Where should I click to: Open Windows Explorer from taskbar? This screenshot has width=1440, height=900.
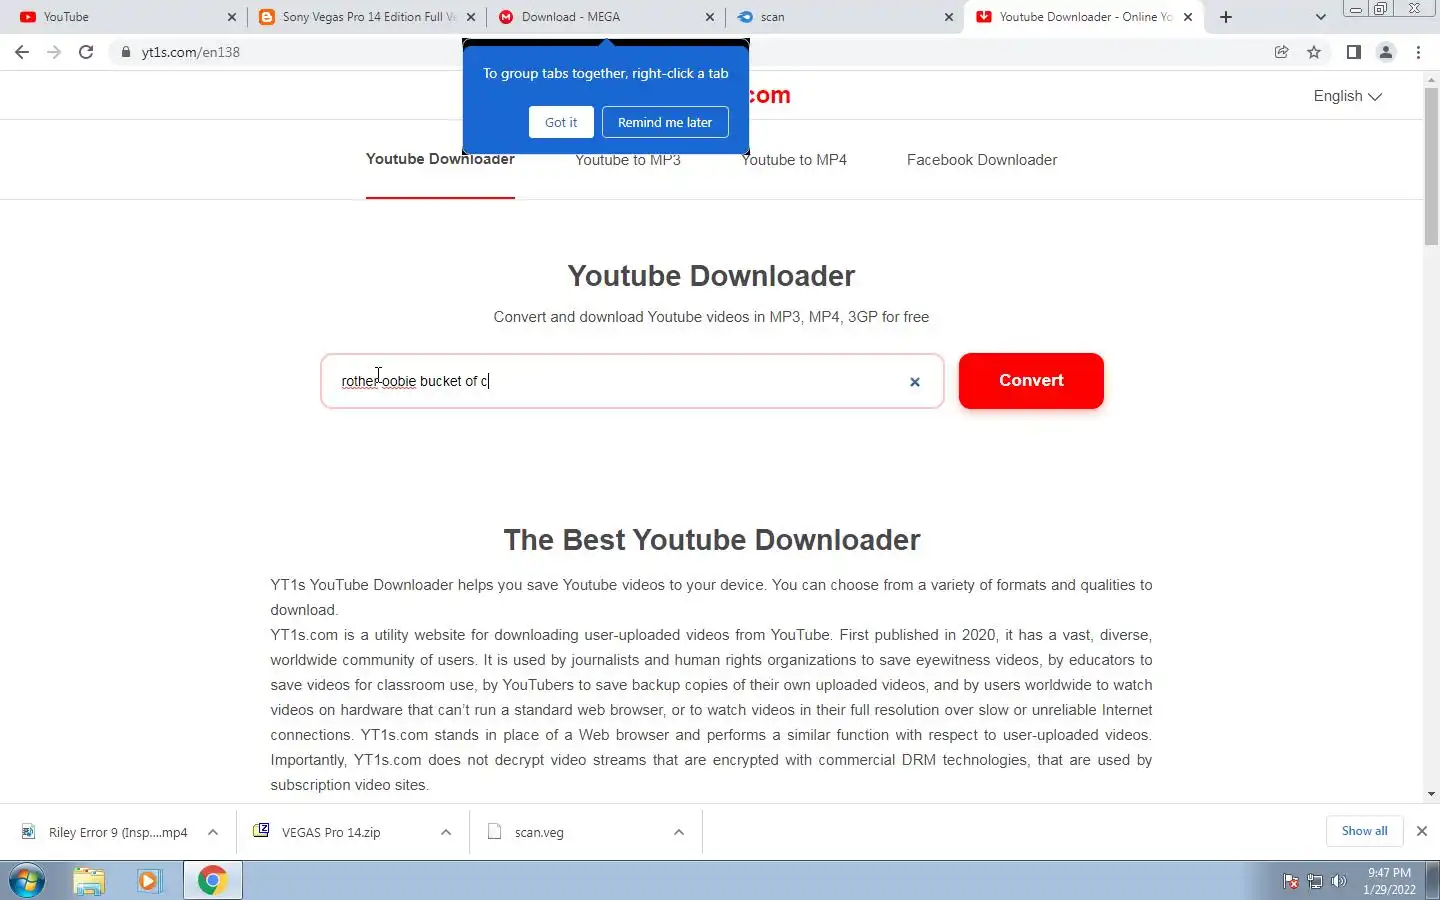(89, 881)
